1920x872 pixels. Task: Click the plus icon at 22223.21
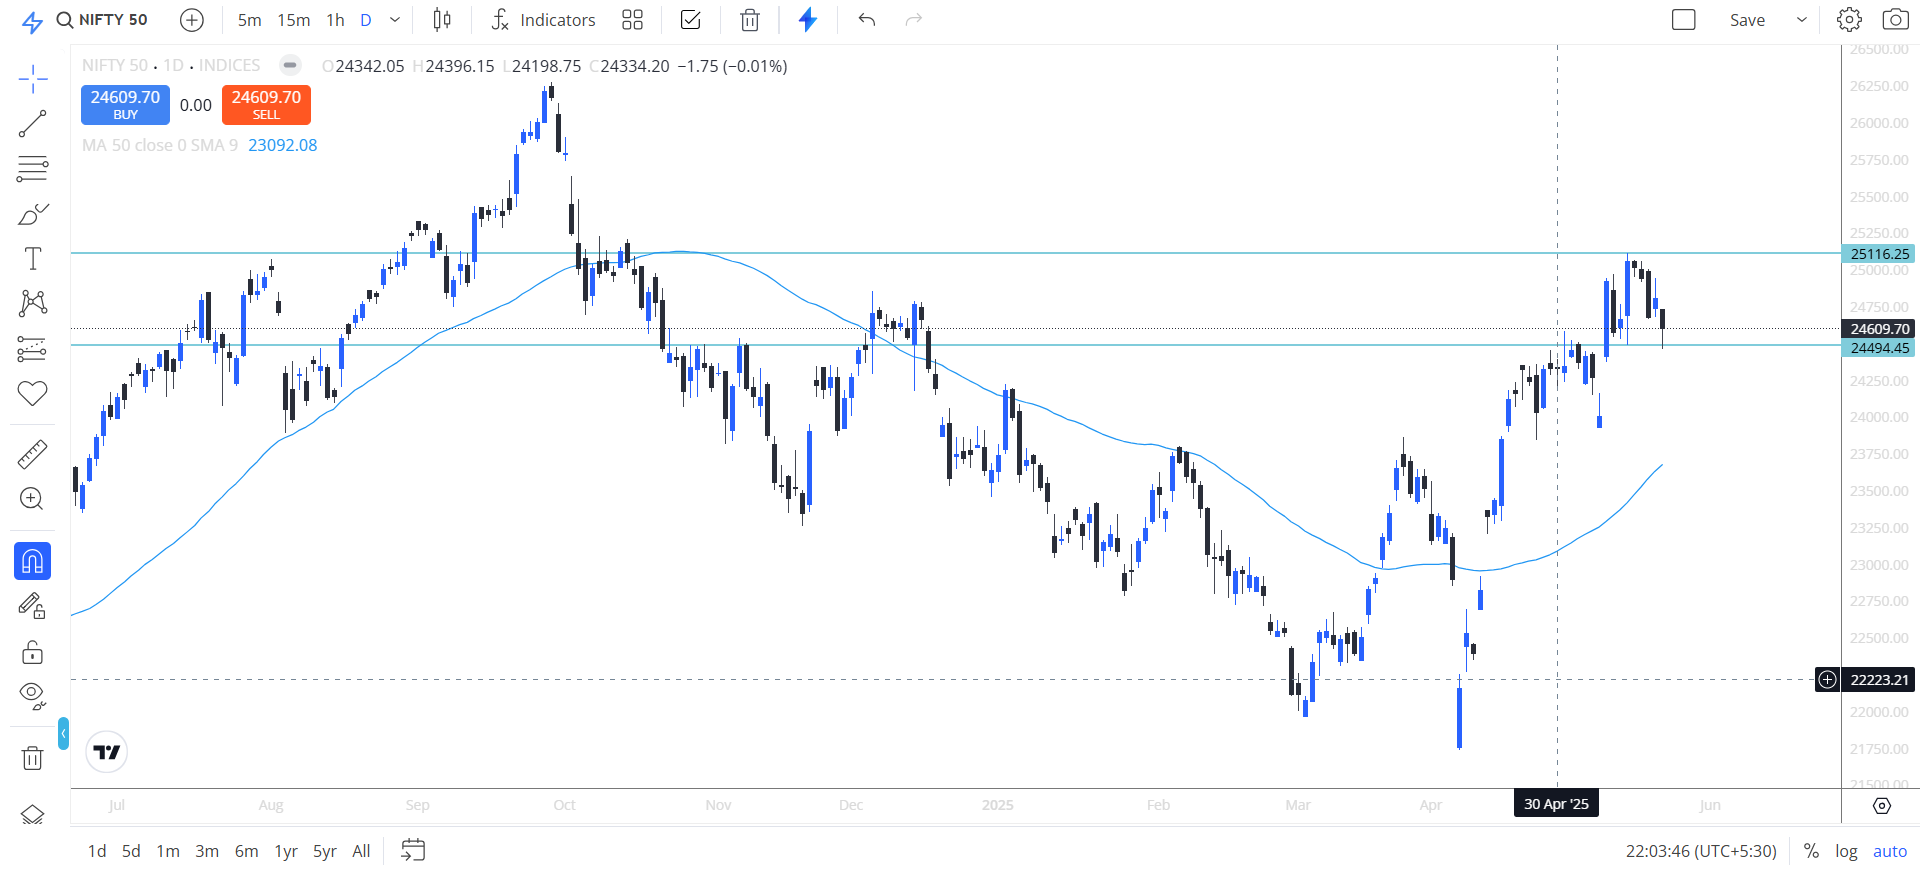click(x=1827, y=680)
